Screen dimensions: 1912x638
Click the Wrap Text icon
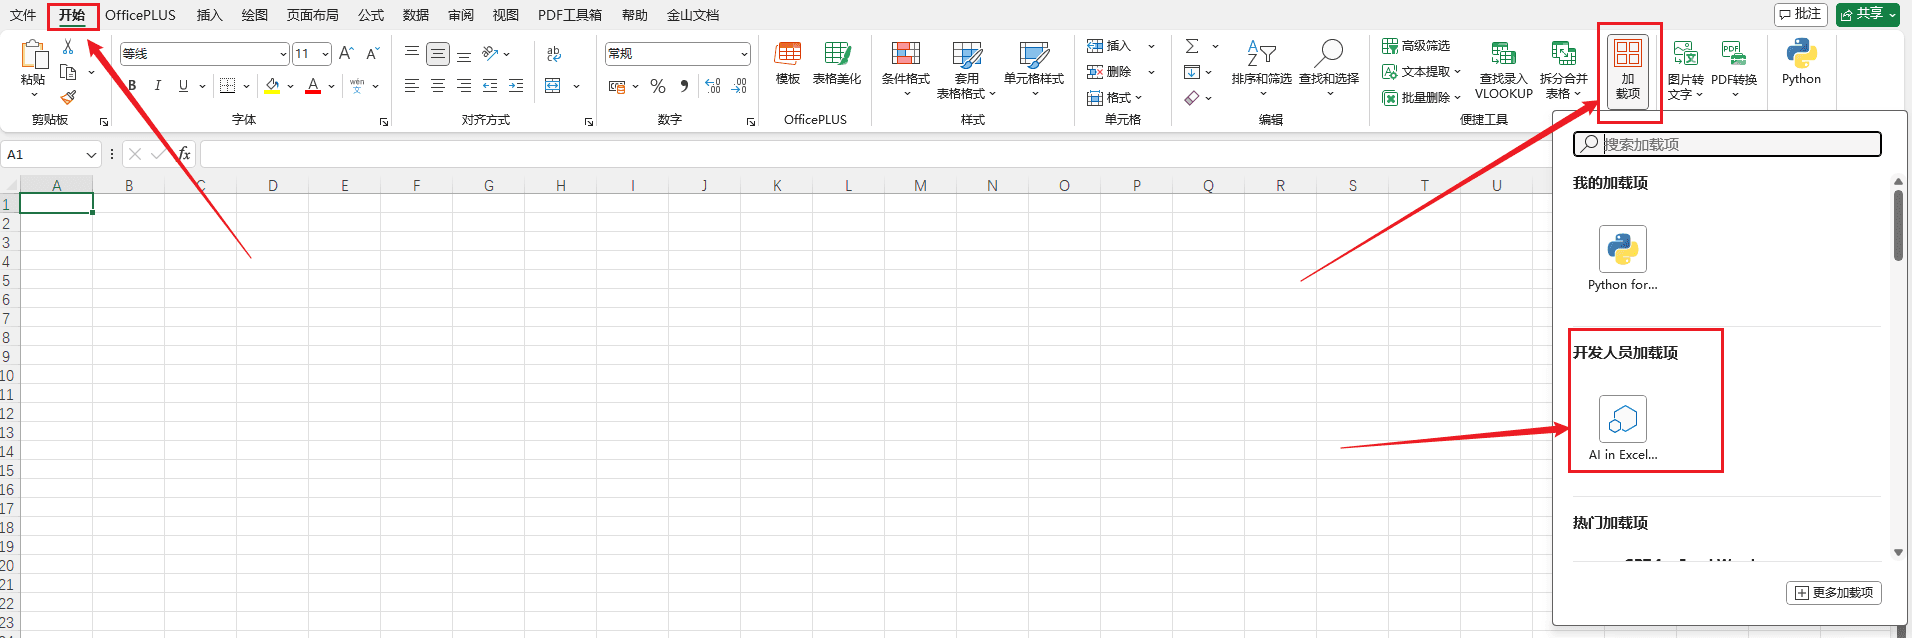tap(554, 53)
